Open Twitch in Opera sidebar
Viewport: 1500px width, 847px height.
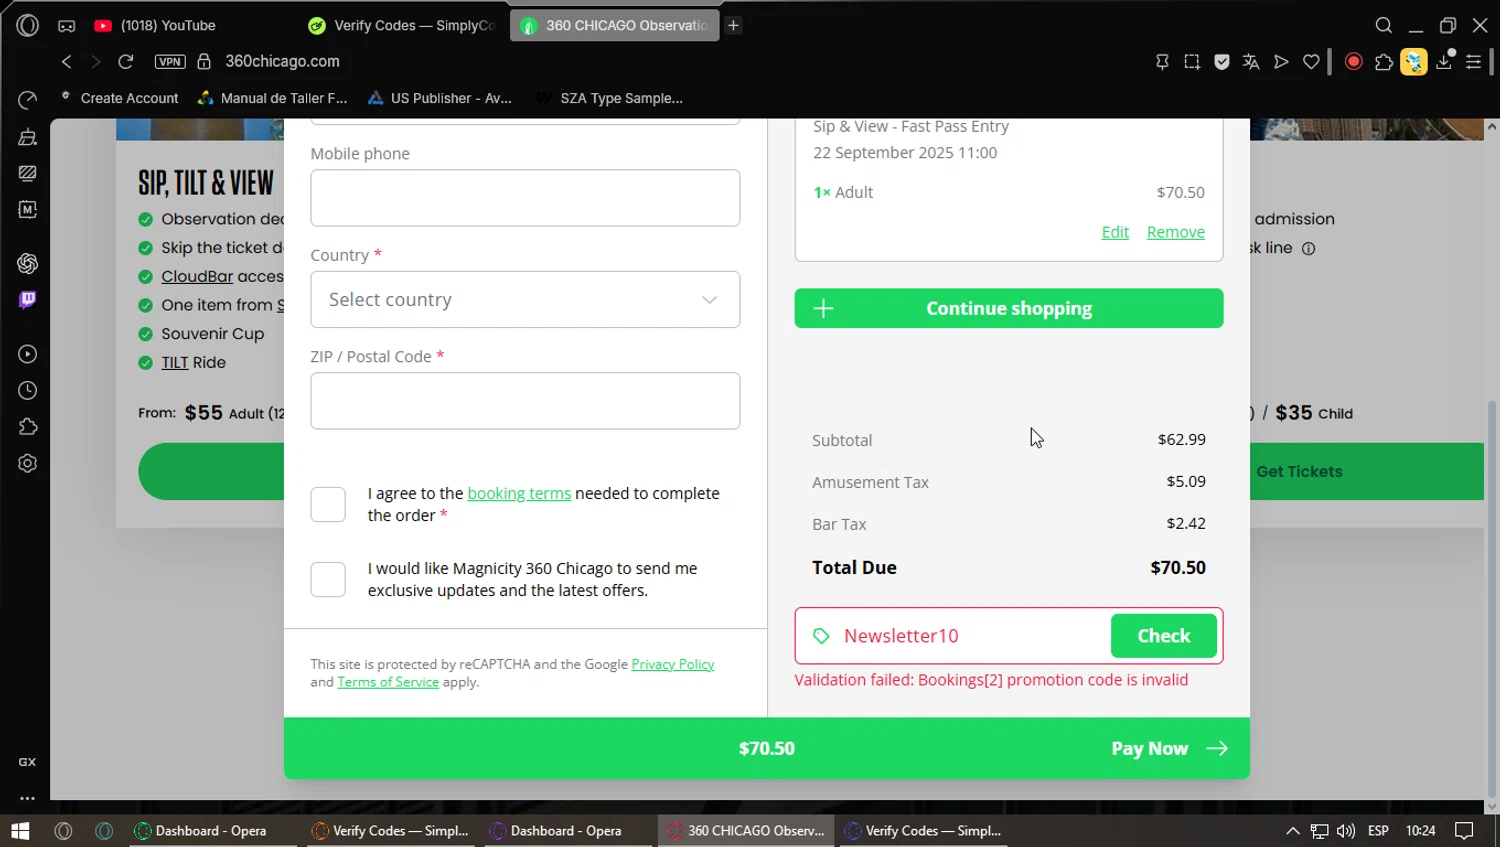pos(28,300)
